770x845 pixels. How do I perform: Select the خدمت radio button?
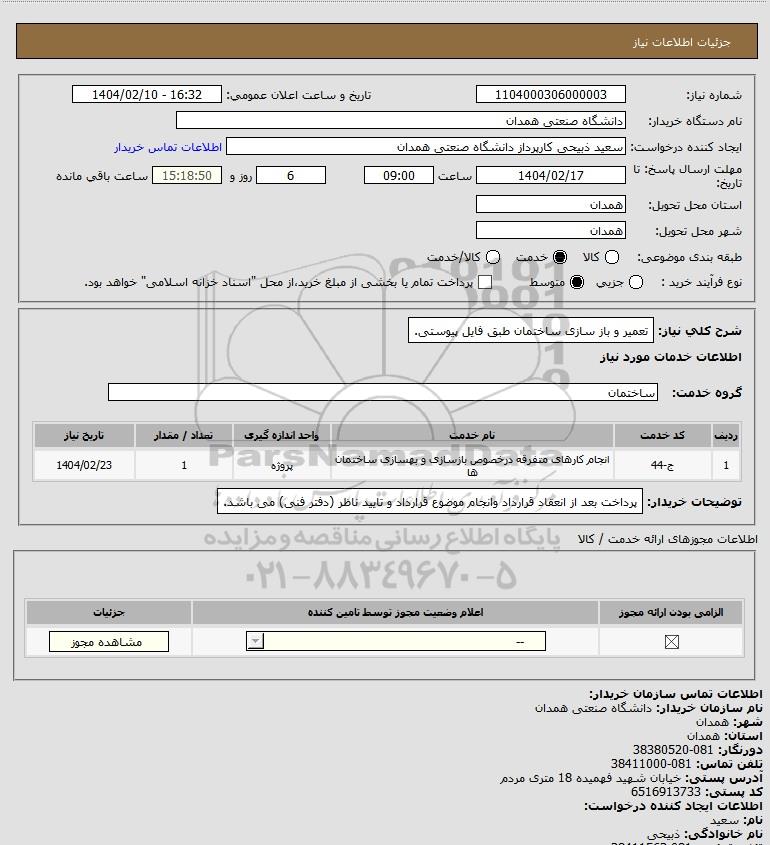click(560, 258)
